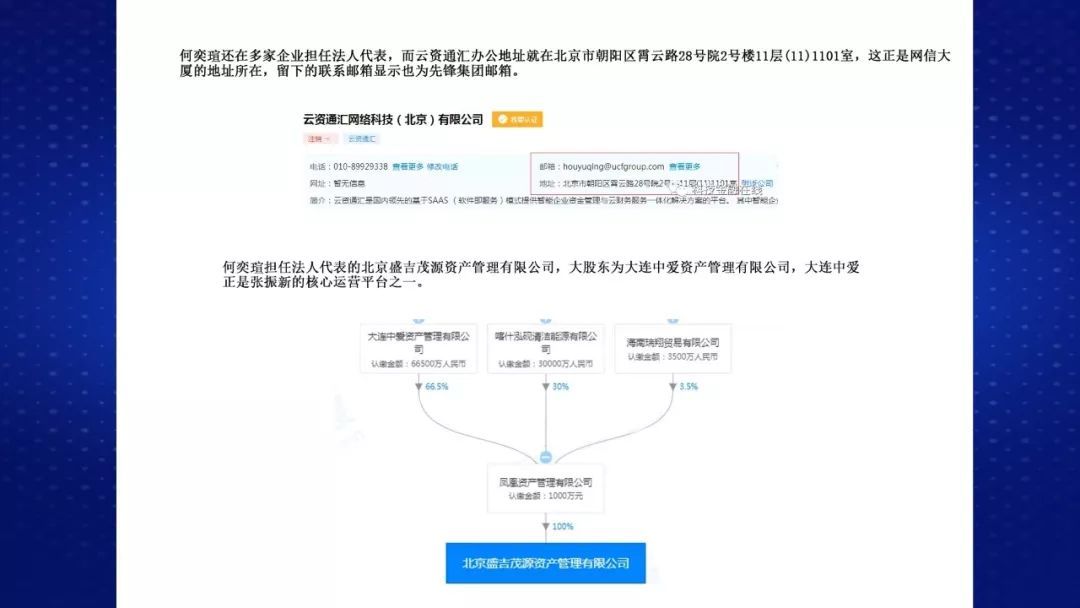
Task: Select the phone number 010-89929338
Action: (360, 167)
